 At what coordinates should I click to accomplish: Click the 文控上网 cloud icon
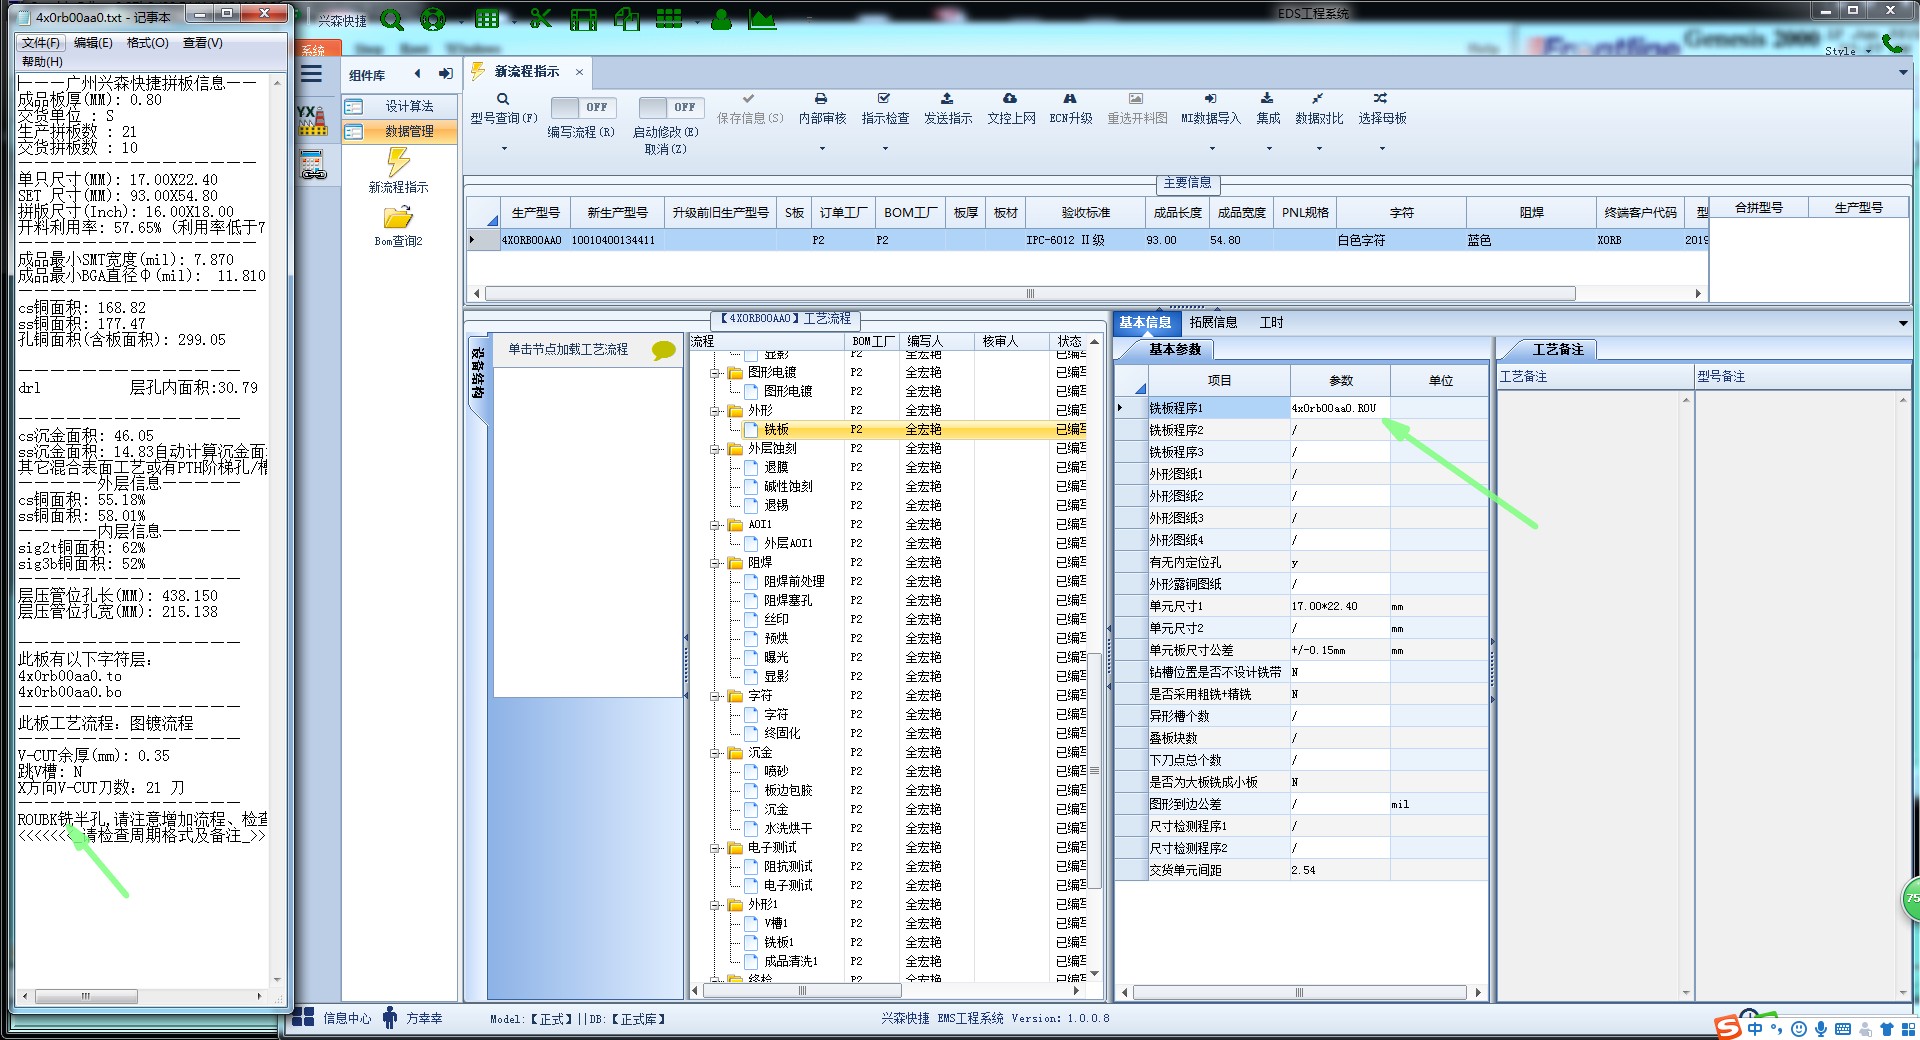pos(1010,99)
